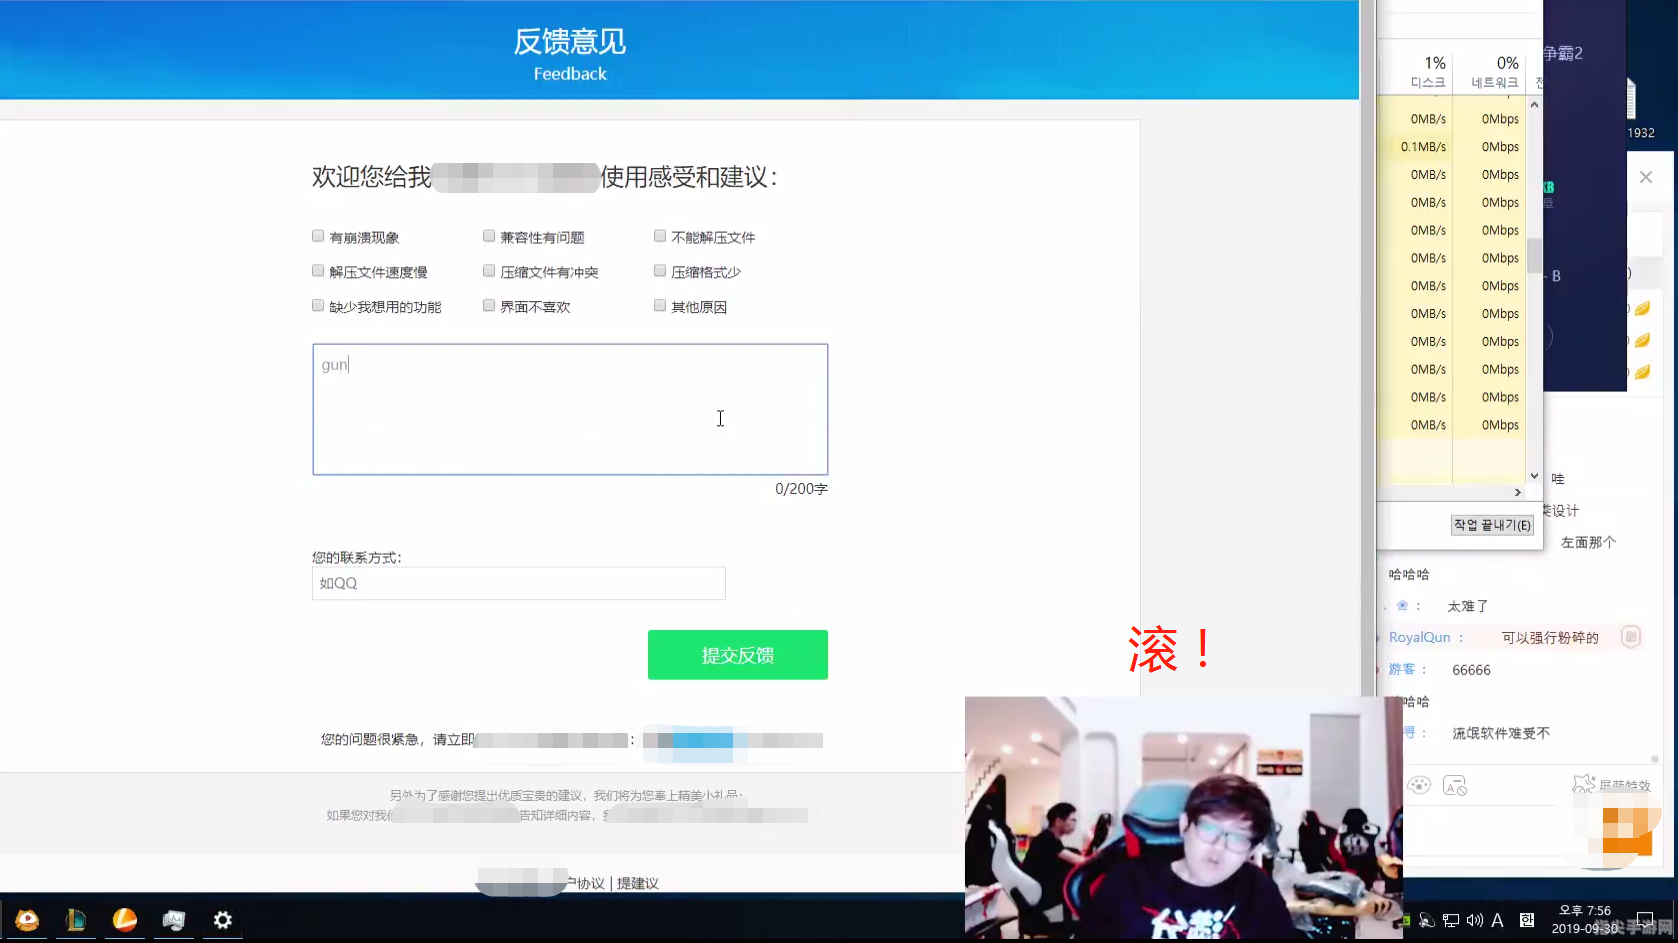Open the chat emoji palette icon
Viewport: 1678px width, 943px height.
(1419, 785)
